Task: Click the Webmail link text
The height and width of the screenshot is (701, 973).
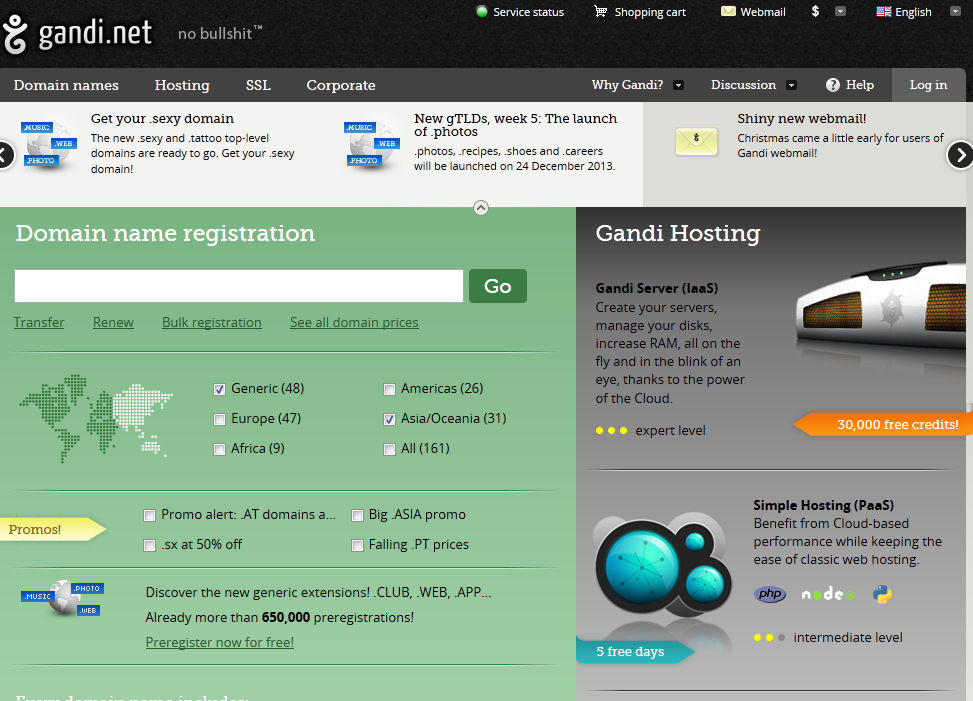Action: [763, 12]
